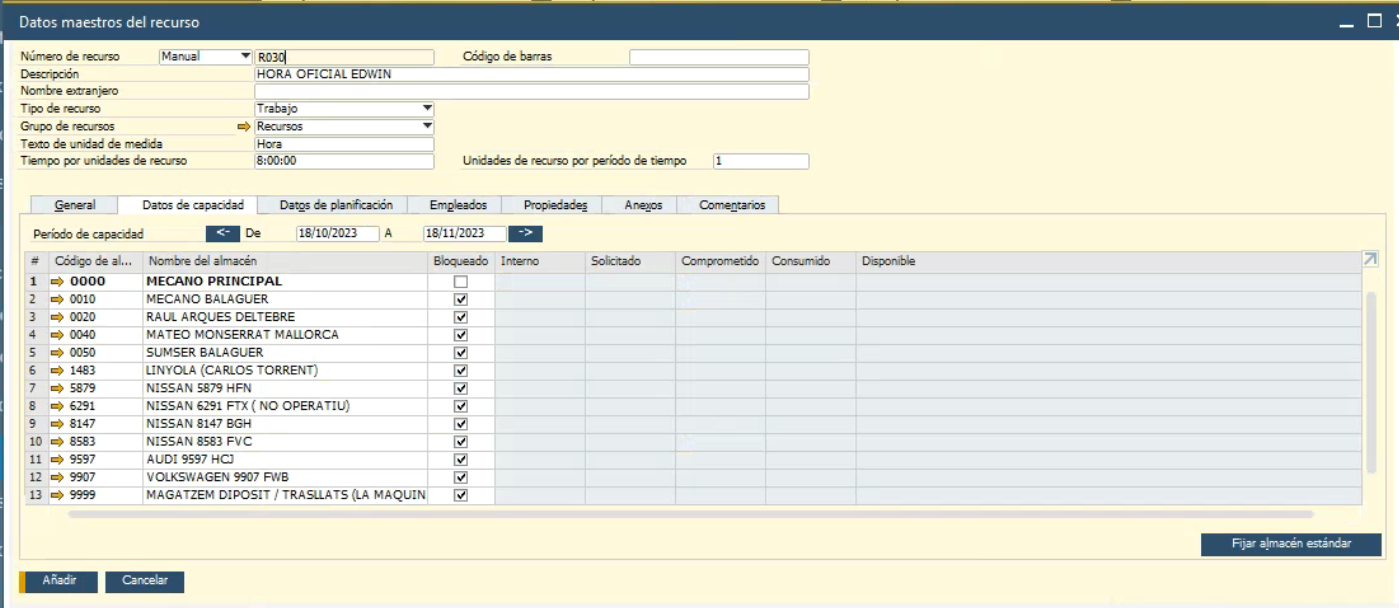Uncheck Bloqueado for RAUL ARQUES DELTEBRE
The width and height of the screenshot is (1399, 608).
pos(461,317)
